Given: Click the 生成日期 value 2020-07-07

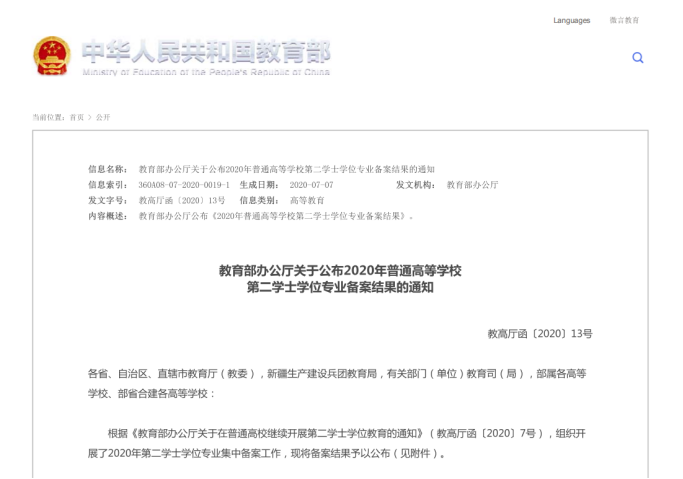Looking at the screenshot, I should (311, 185).
